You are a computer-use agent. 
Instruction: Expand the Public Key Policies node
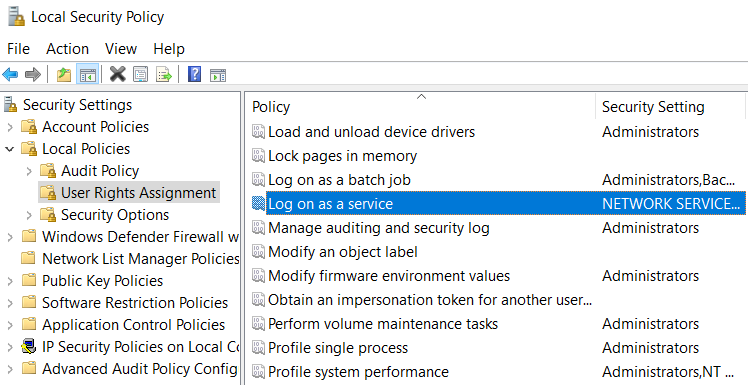(10, 281)
